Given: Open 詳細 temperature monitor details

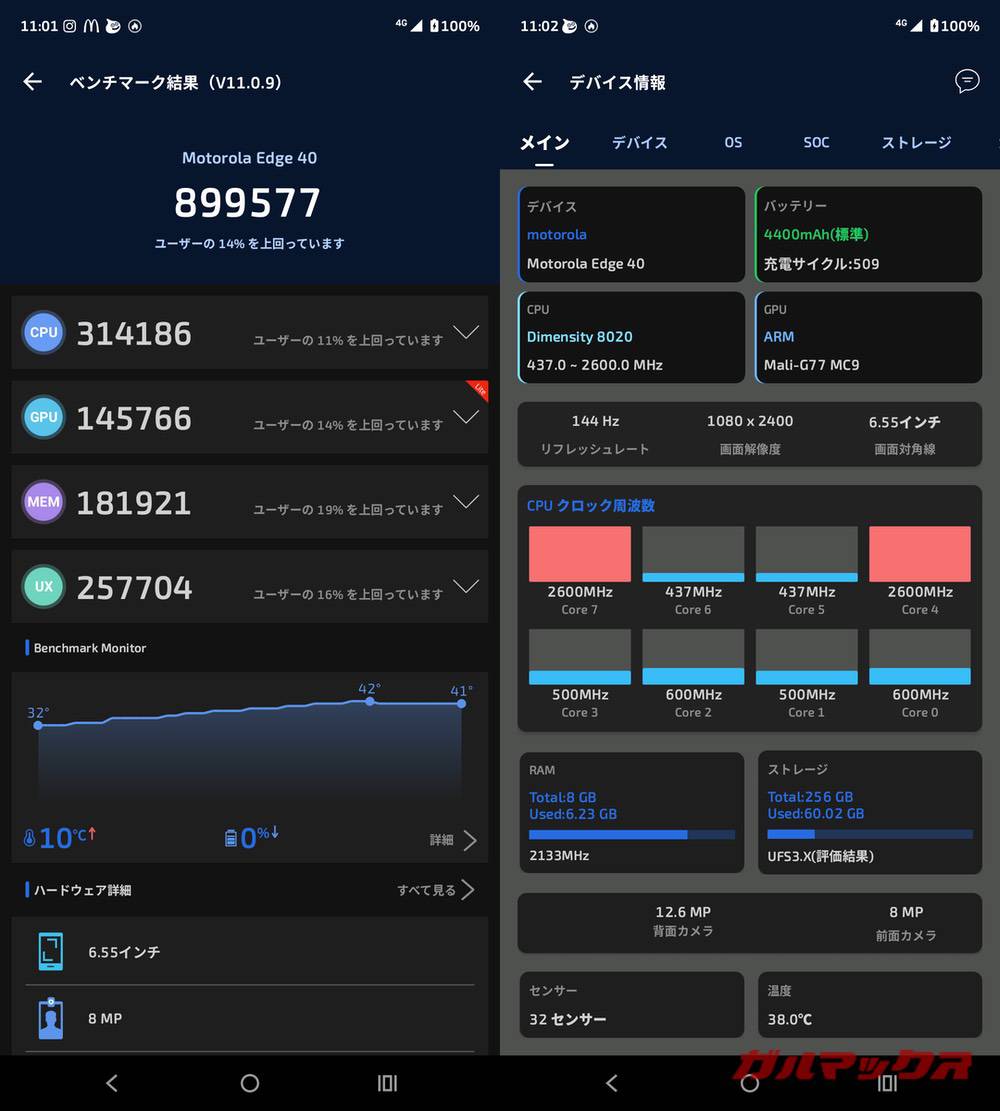Looking at the screenshot, I should click(453, 840).
